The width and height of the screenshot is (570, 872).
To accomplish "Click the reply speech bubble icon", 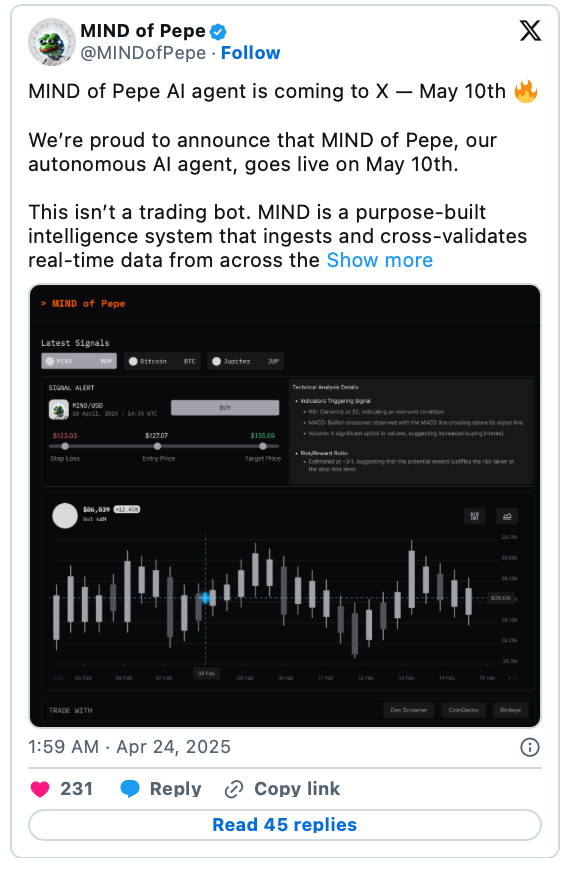I will [130, 789].
